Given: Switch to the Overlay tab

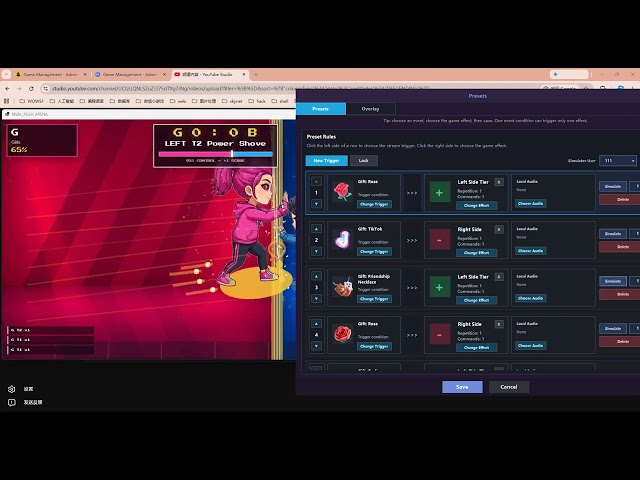Looking at the screenshot, I should (x=370, y=109).
